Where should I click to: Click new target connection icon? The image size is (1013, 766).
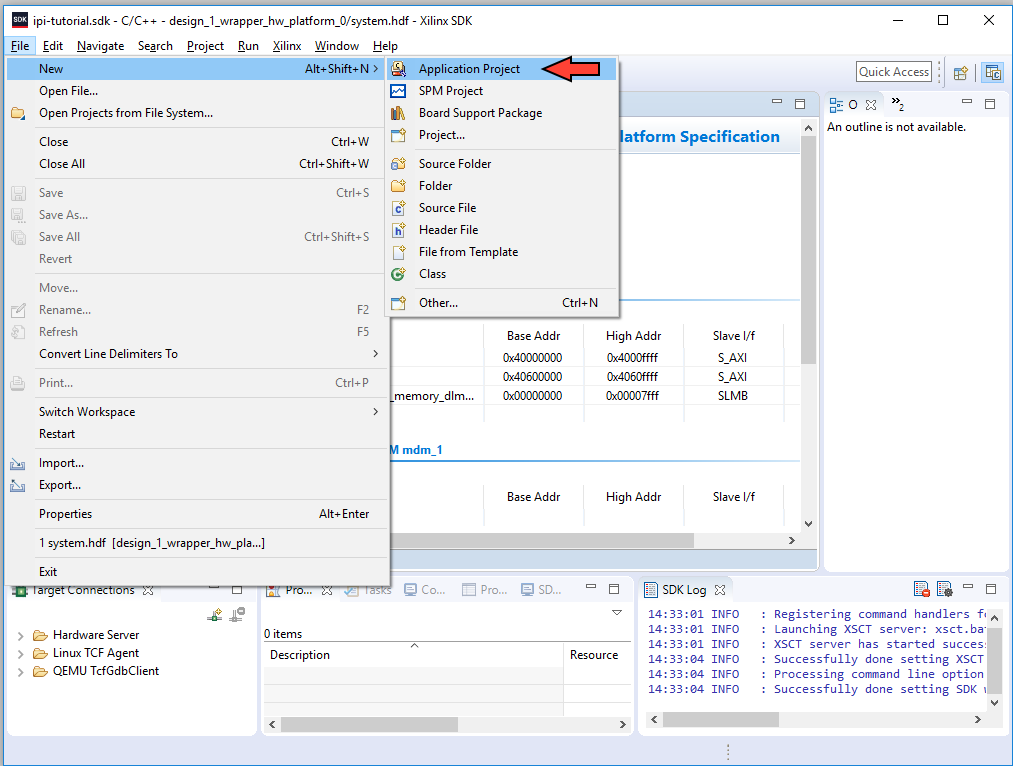(x=215, y=614)
